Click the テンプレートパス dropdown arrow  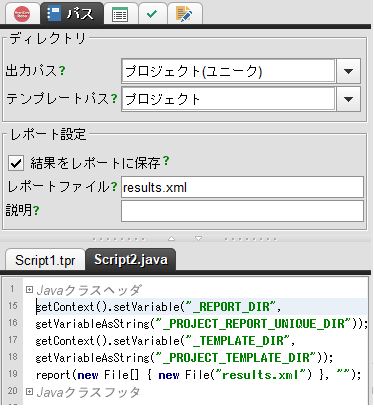[348, 99]
